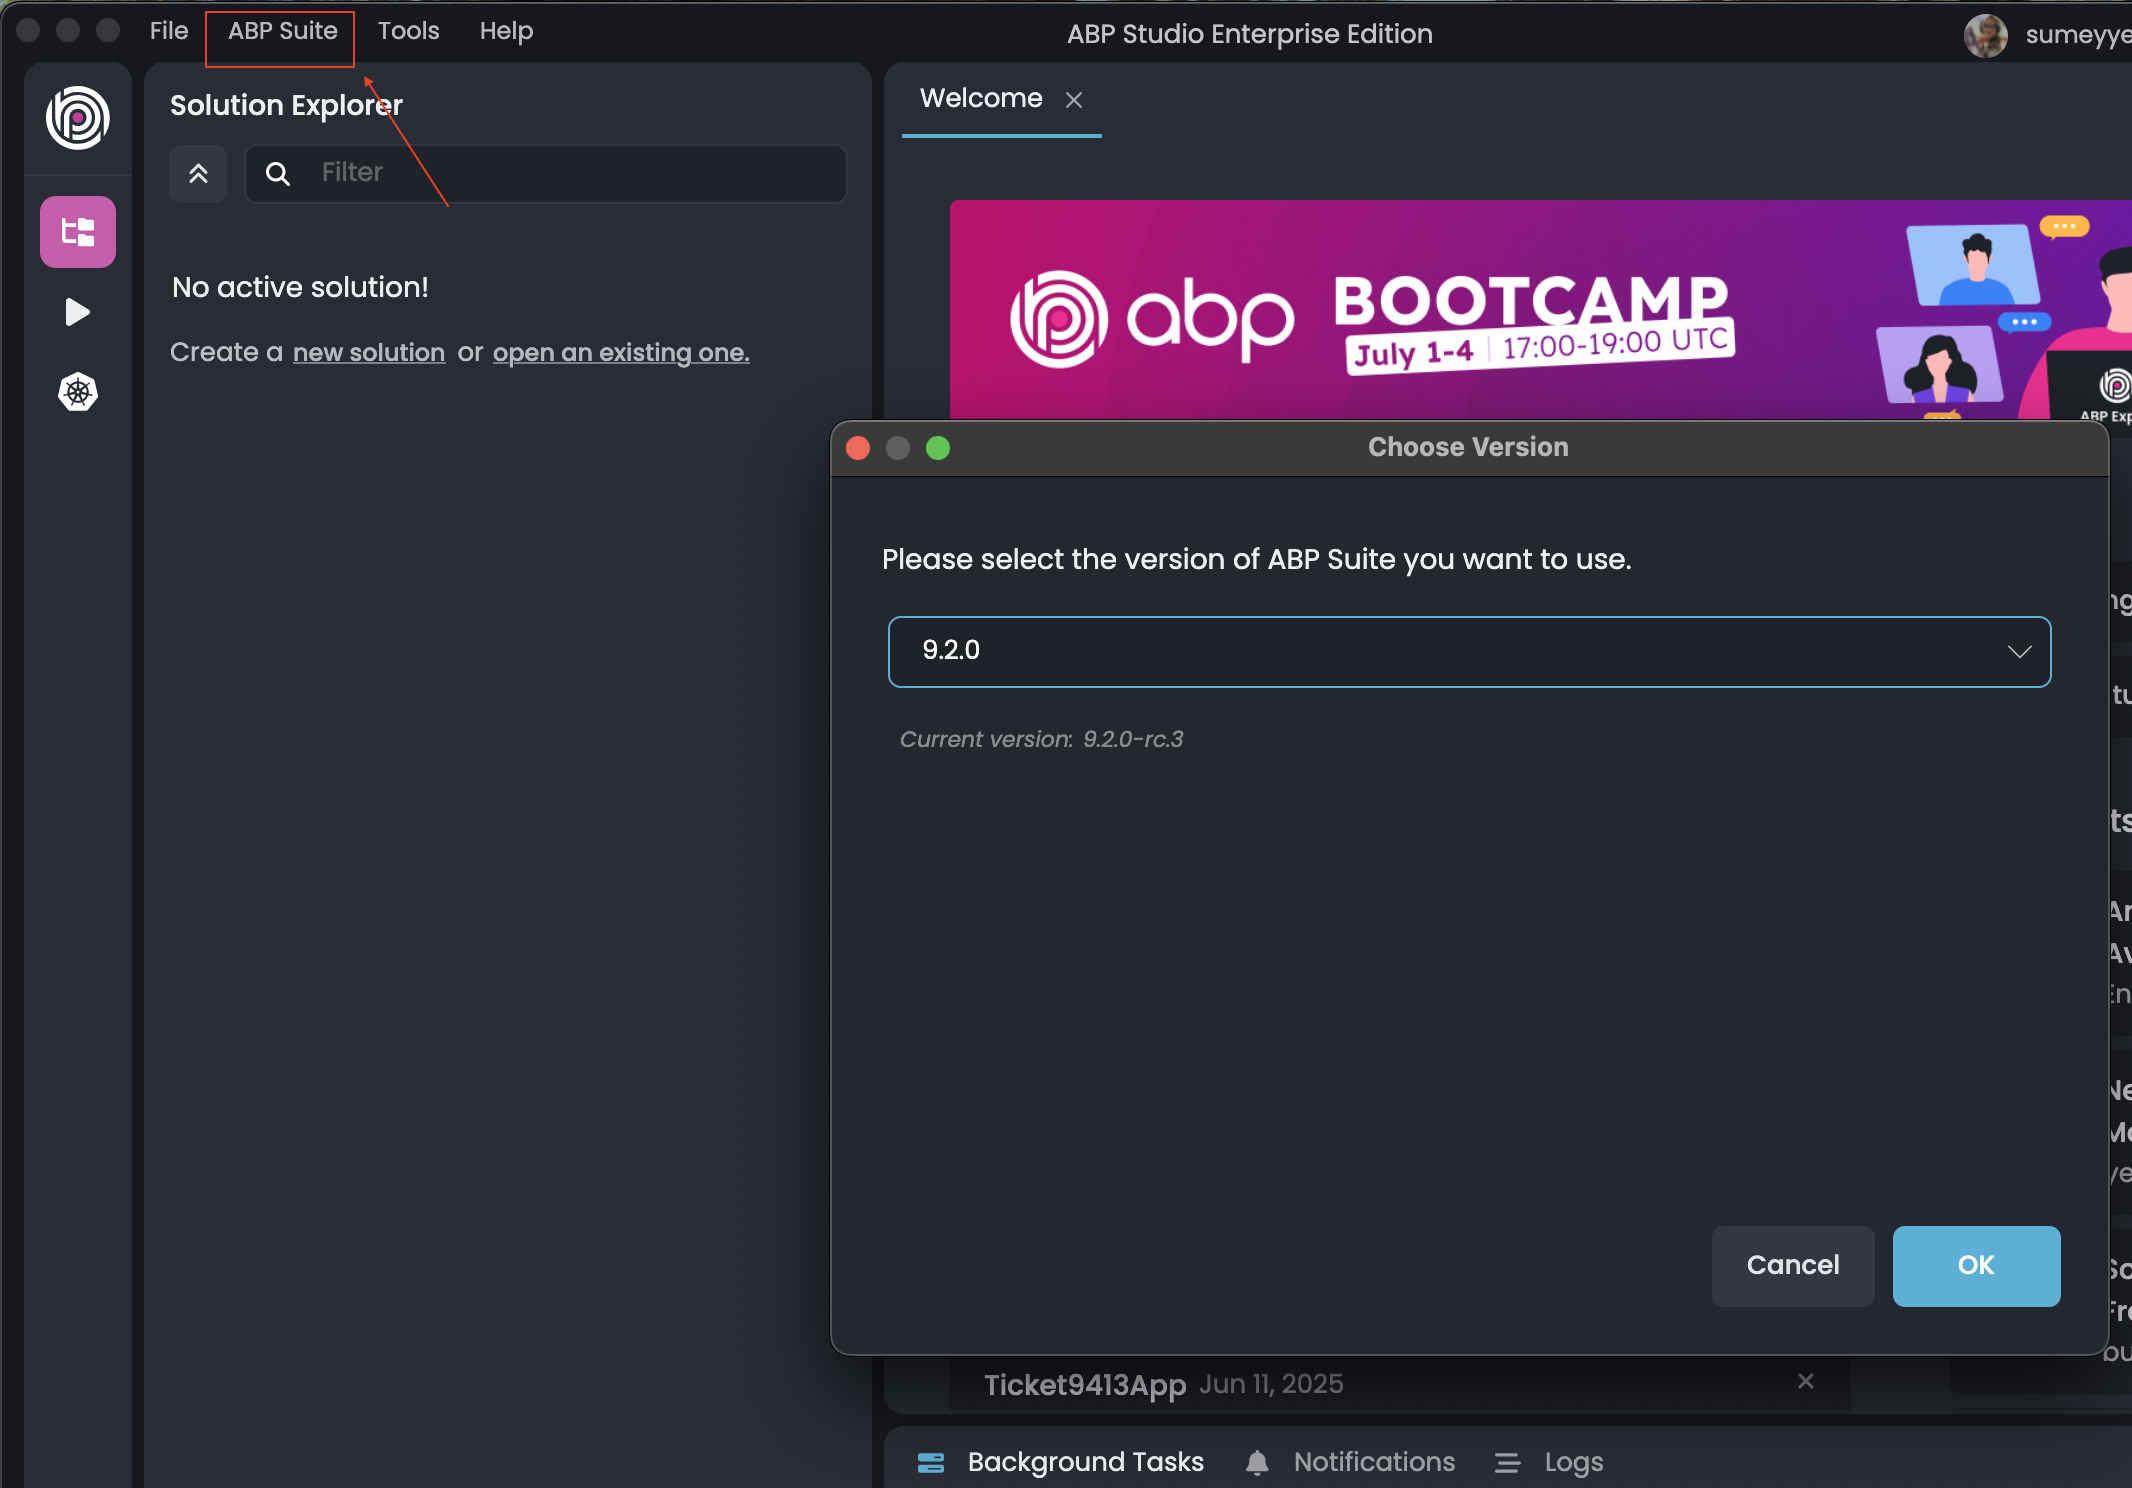Image resolution: width=2132 pixels, height=1488 pixels.
Task: Open the Kubernetes helm icon in the sidebar
Action: tap(78, 392)
